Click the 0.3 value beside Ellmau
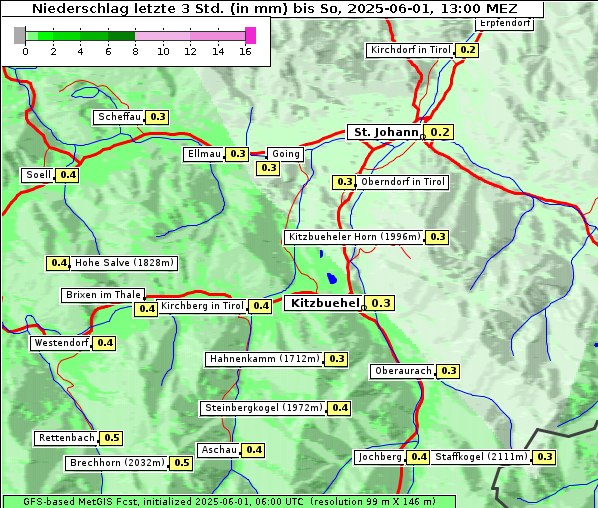598x508 pixels. coord(237,154)
